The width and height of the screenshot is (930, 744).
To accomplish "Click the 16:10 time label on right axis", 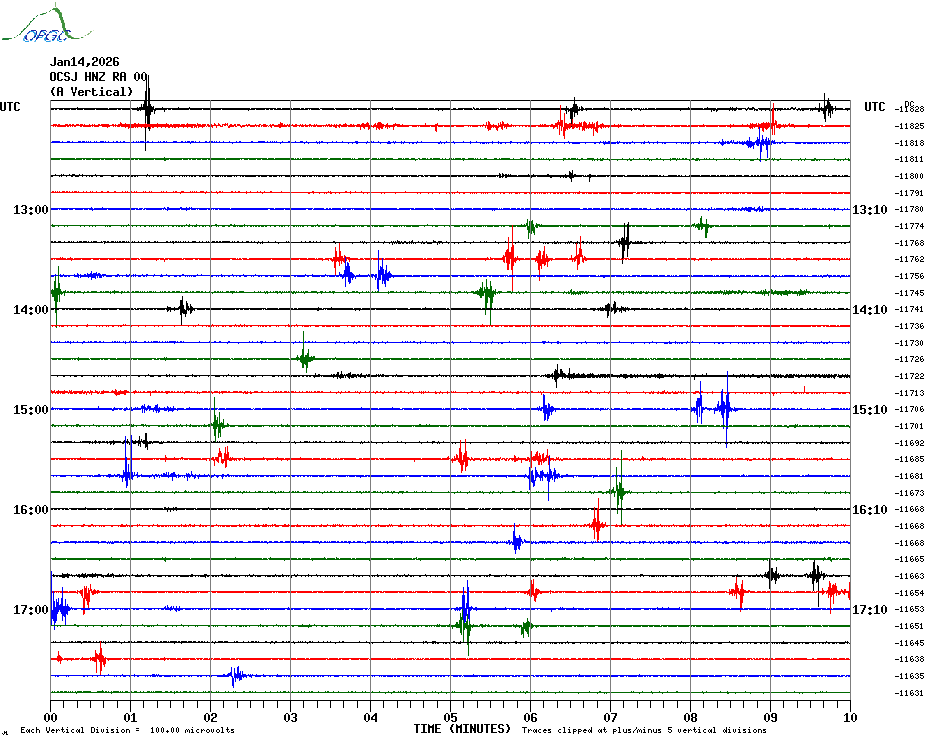I will point(869,510).
